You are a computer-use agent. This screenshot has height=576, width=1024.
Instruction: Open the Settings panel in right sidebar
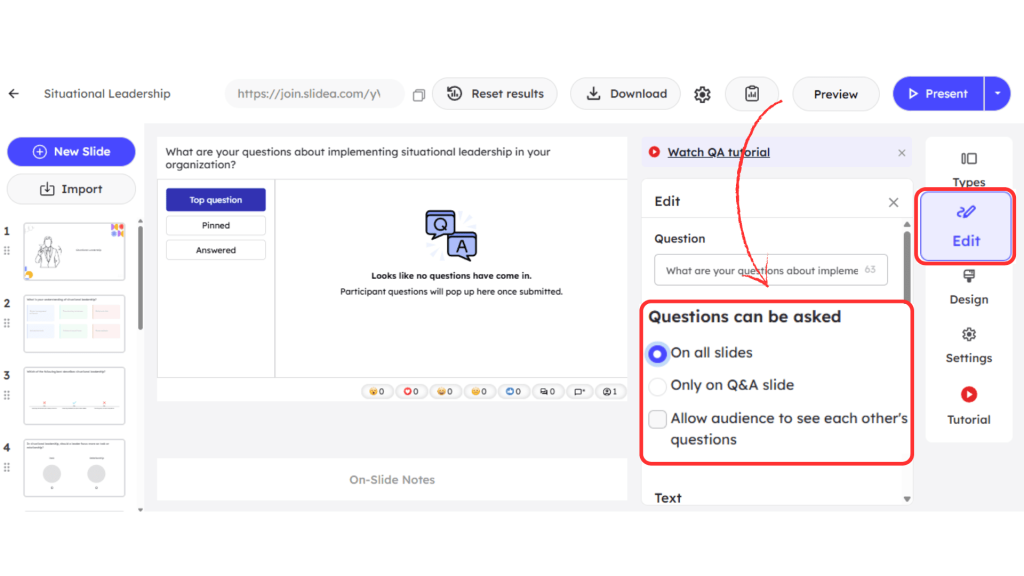968,345
